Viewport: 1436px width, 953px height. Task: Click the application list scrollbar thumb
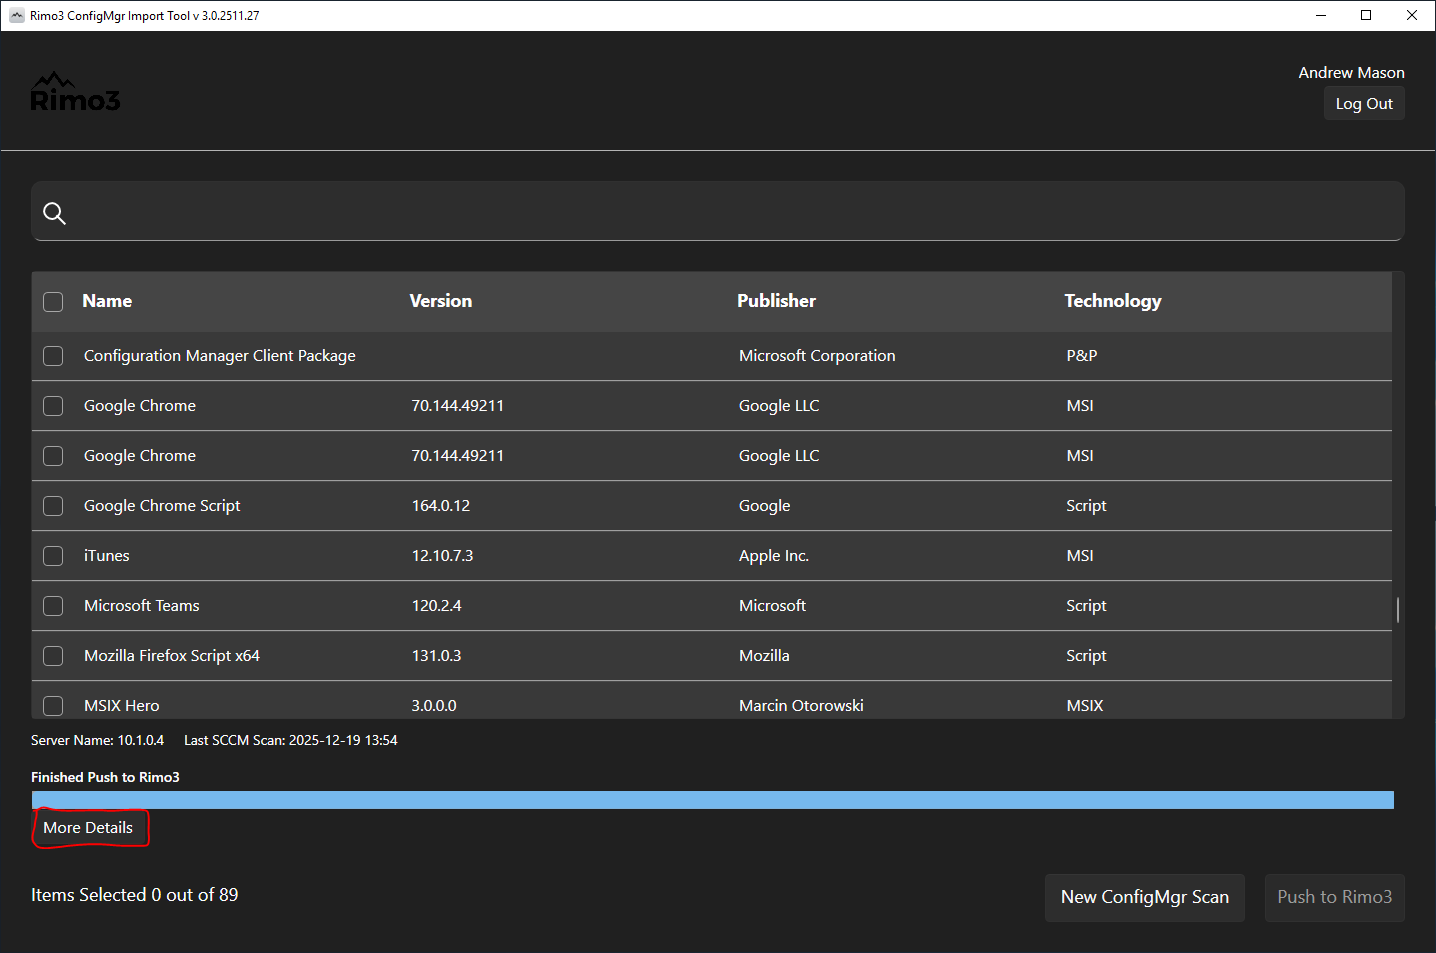(1397, 609)
